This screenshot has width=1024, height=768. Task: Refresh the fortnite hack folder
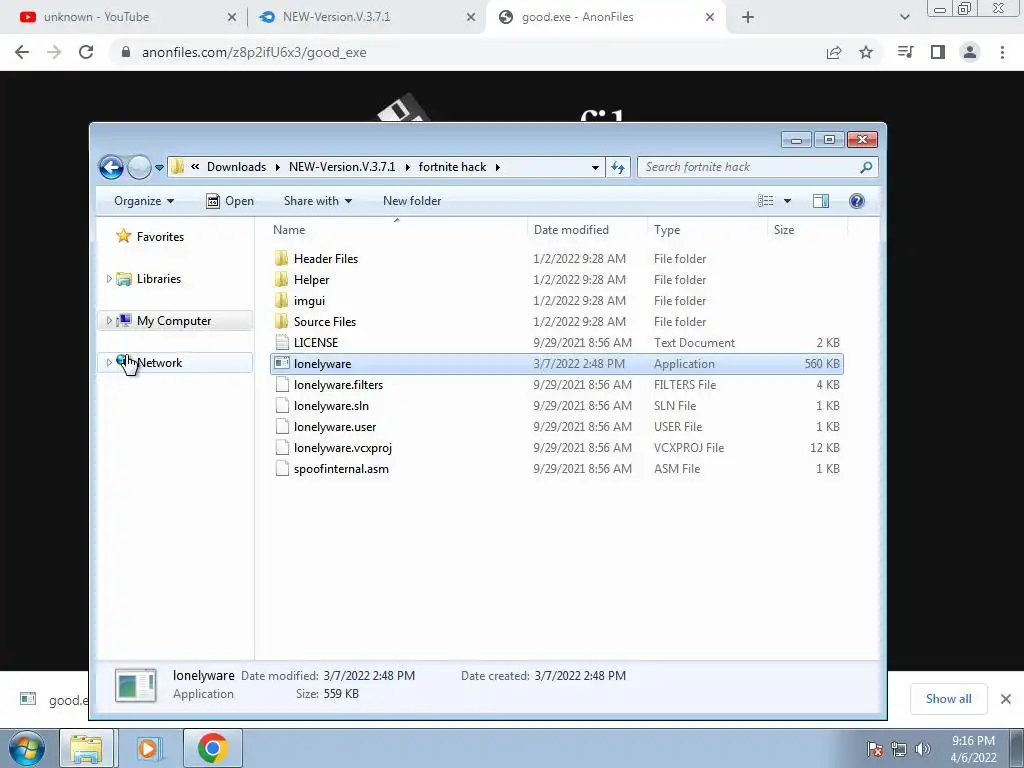tap(618, 167)
